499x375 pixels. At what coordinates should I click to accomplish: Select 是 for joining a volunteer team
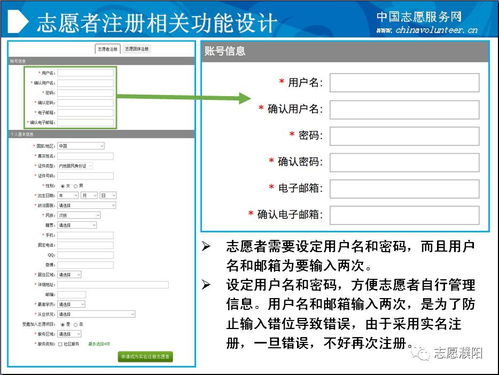pyautogui.click(x=62, y=324)
